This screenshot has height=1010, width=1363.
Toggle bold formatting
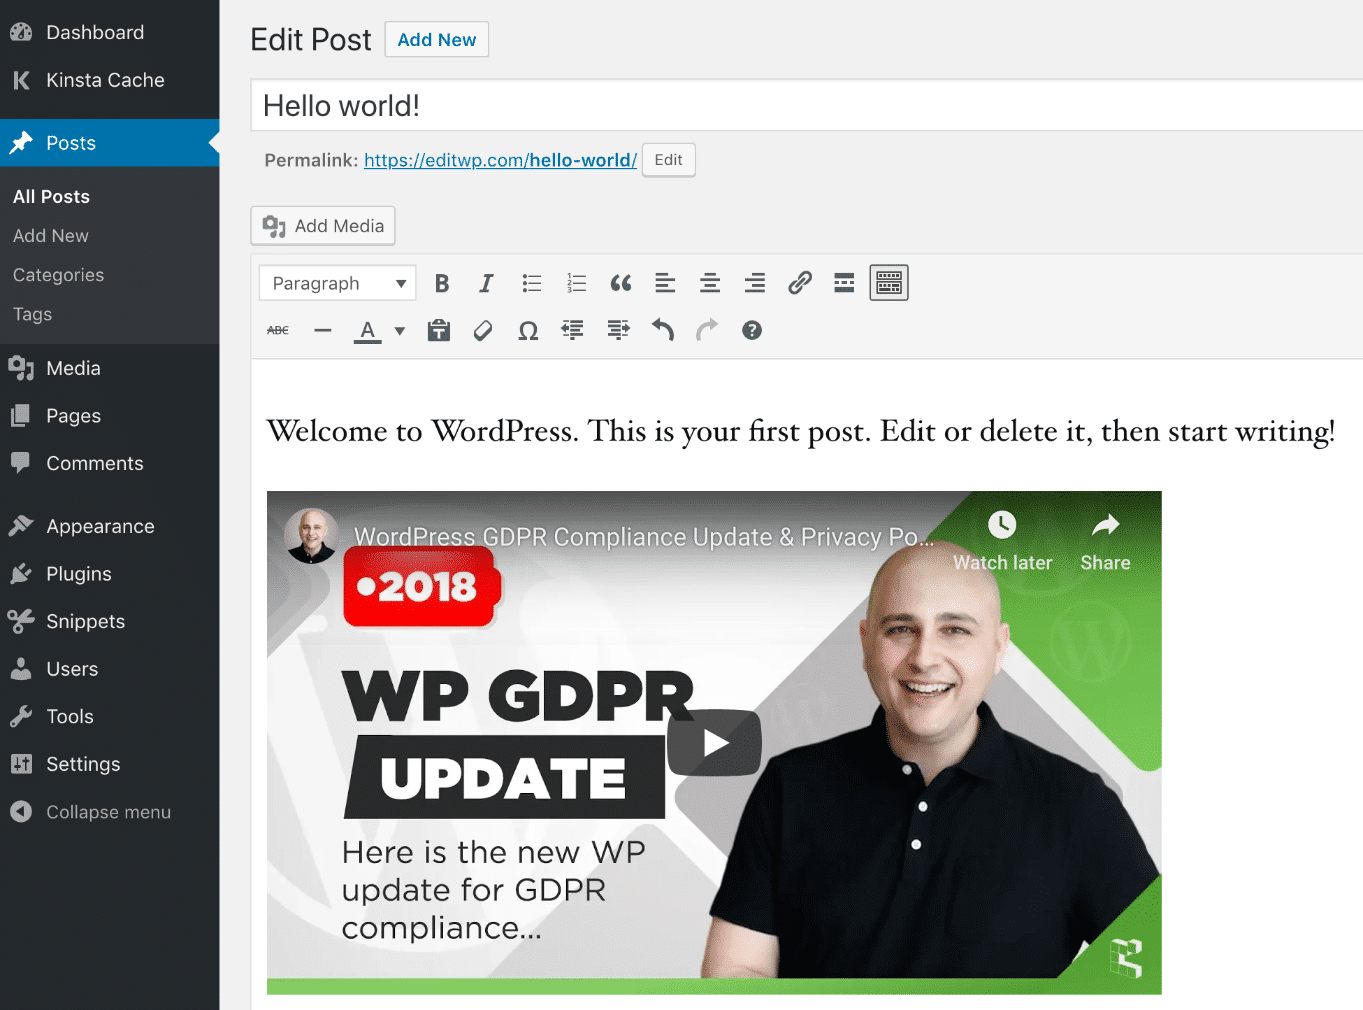(441, 283)
